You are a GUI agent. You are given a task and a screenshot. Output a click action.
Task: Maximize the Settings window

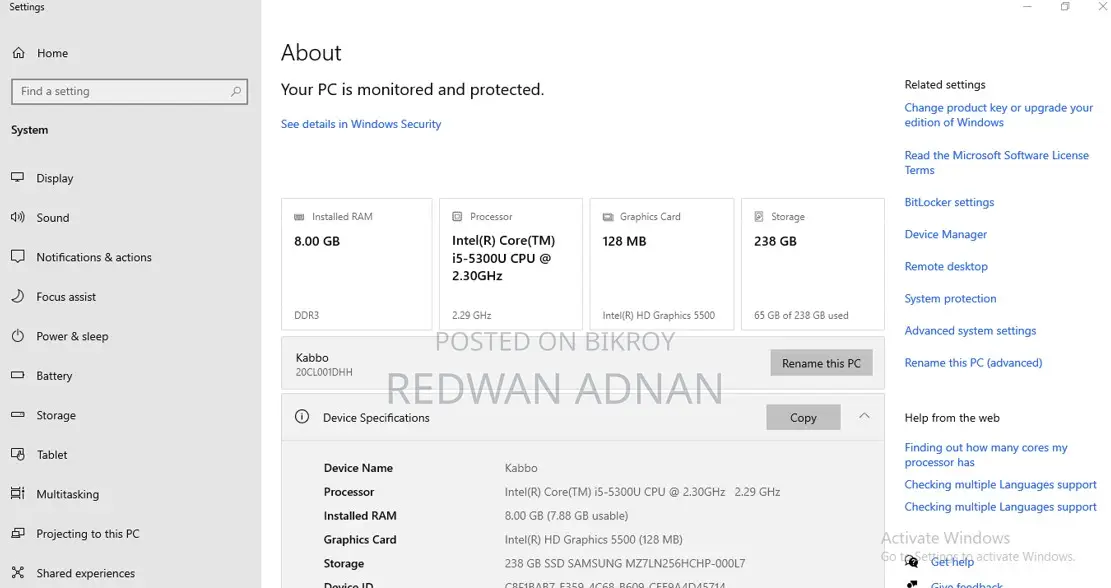(x=1065, y=6)
